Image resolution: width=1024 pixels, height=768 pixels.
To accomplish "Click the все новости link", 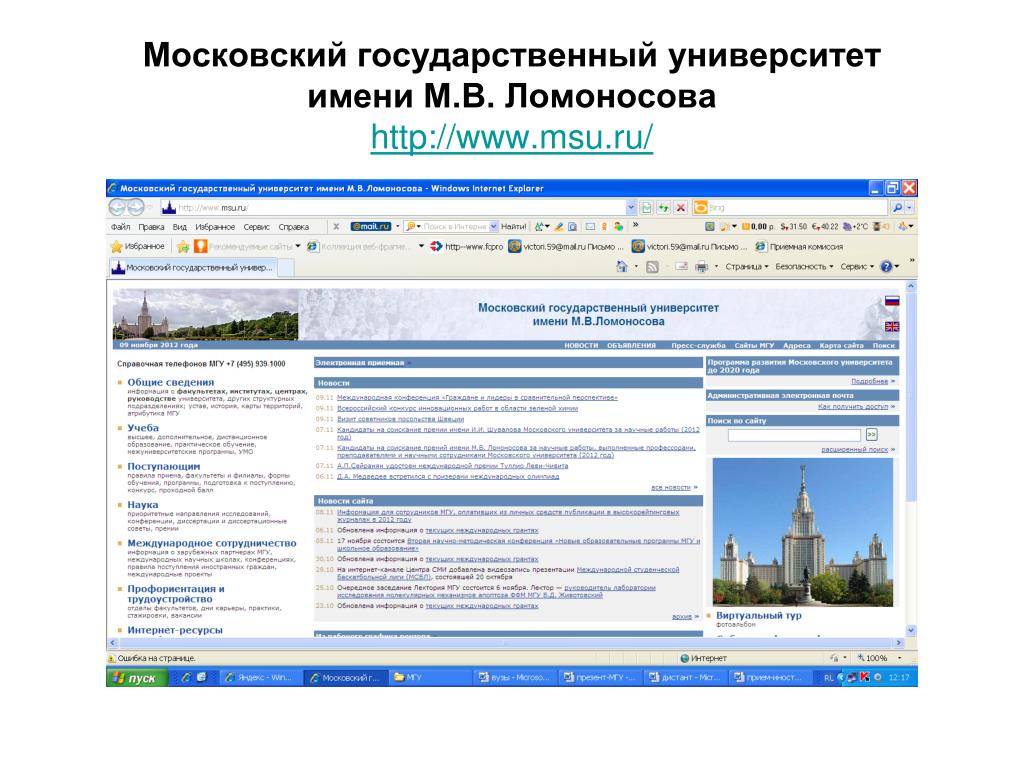I will coord(671,488).
